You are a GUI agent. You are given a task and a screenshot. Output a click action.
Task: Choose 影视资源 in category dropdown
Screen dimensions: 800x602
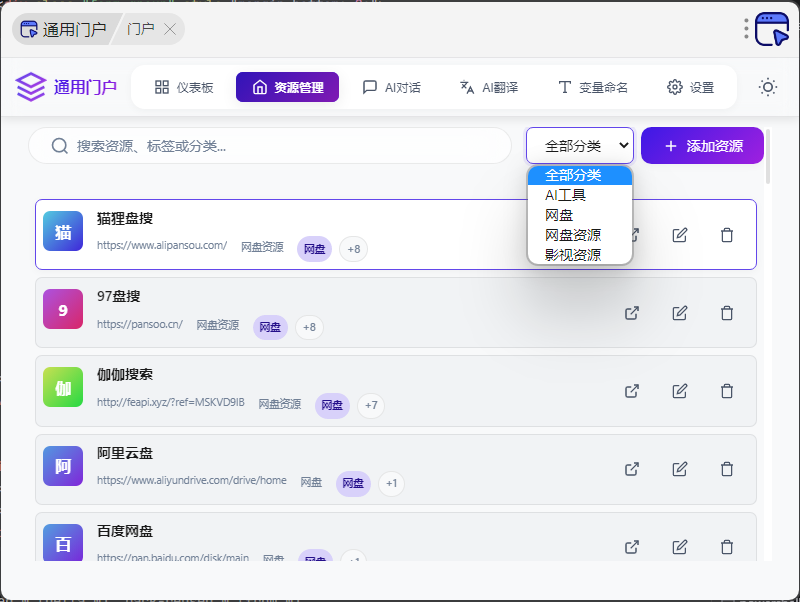click(x=573, y=255)
